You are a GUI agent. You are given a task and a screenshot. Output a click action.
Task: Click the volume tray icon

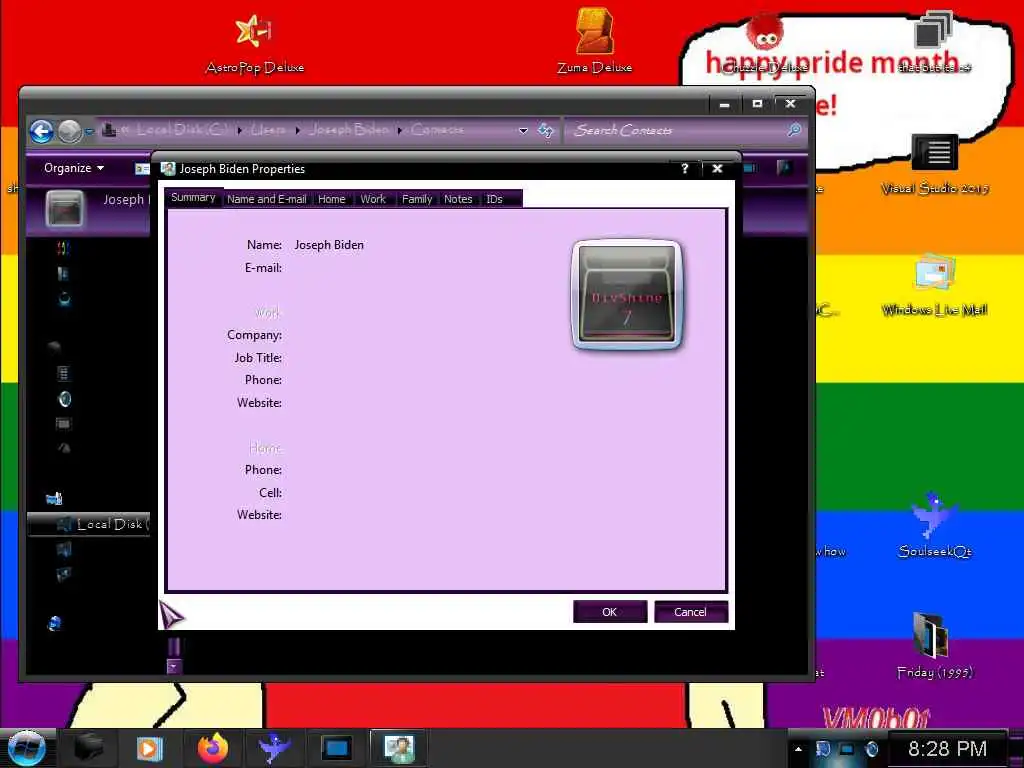pyautogui.click(x=871, y=749)
